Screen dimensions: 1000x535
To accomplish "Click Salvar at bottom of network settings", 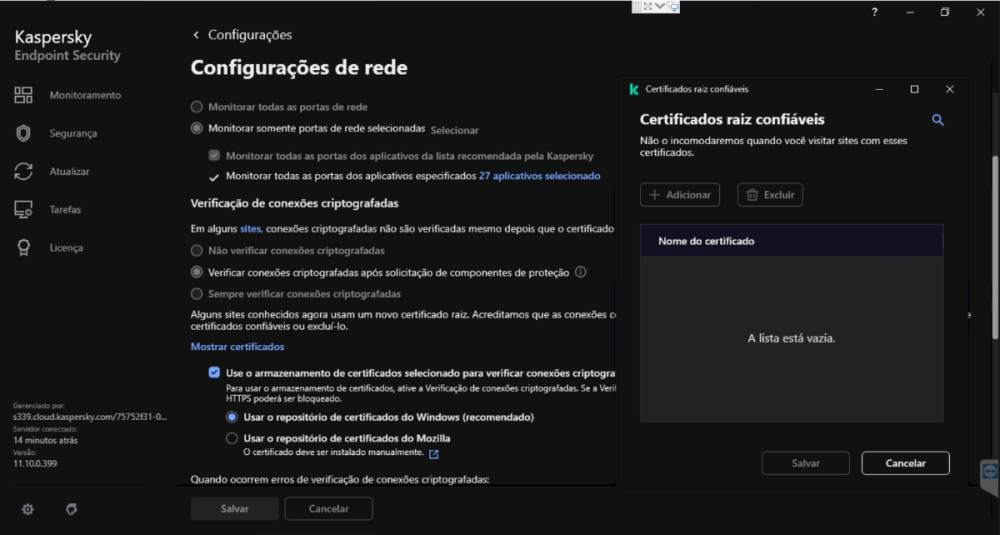I will click(235, 509).
